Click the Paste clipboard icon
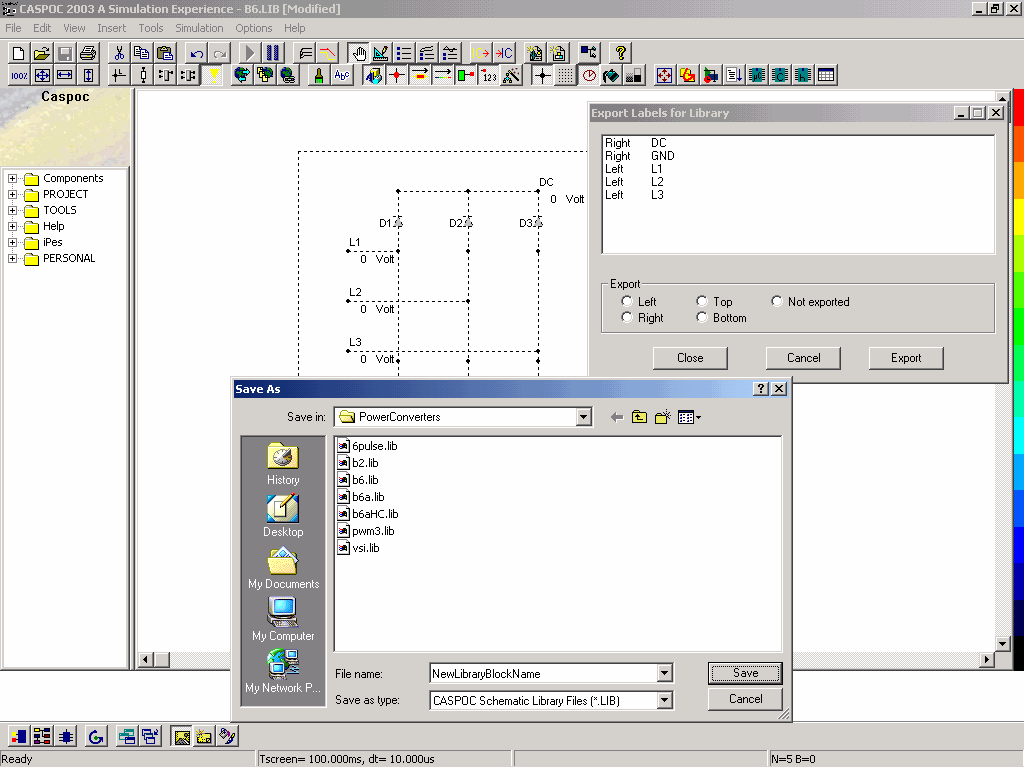Screen dimensions: 1024x768 pyautogui.click(x=165, y=53)
